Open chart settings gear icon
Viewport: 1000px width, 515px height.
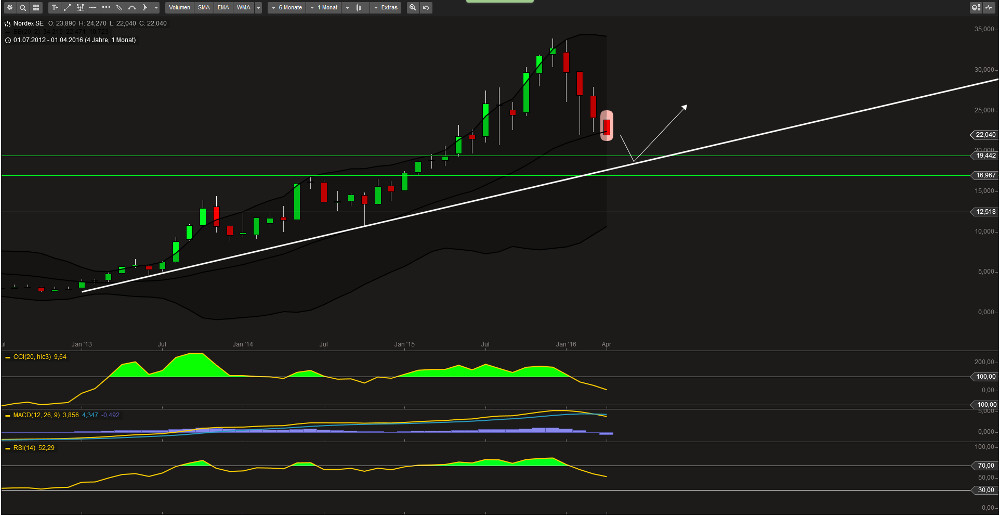tap(10, 8)
